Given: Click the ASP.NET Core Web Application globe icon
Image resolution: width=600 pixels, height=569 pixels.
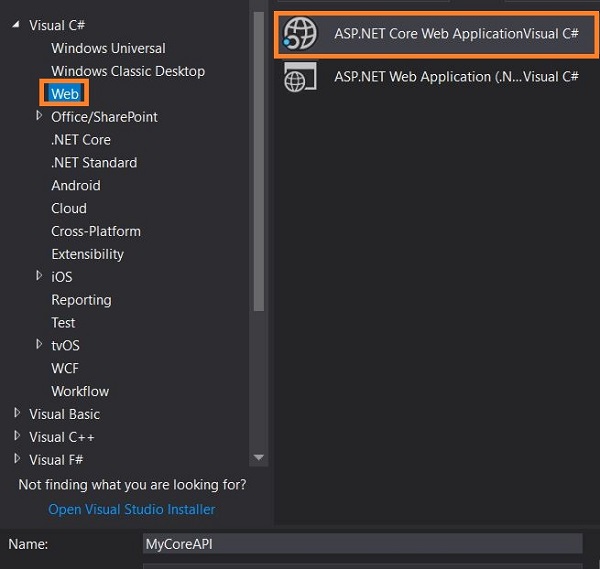Looking at the screenshot, I should pos(300,33).
